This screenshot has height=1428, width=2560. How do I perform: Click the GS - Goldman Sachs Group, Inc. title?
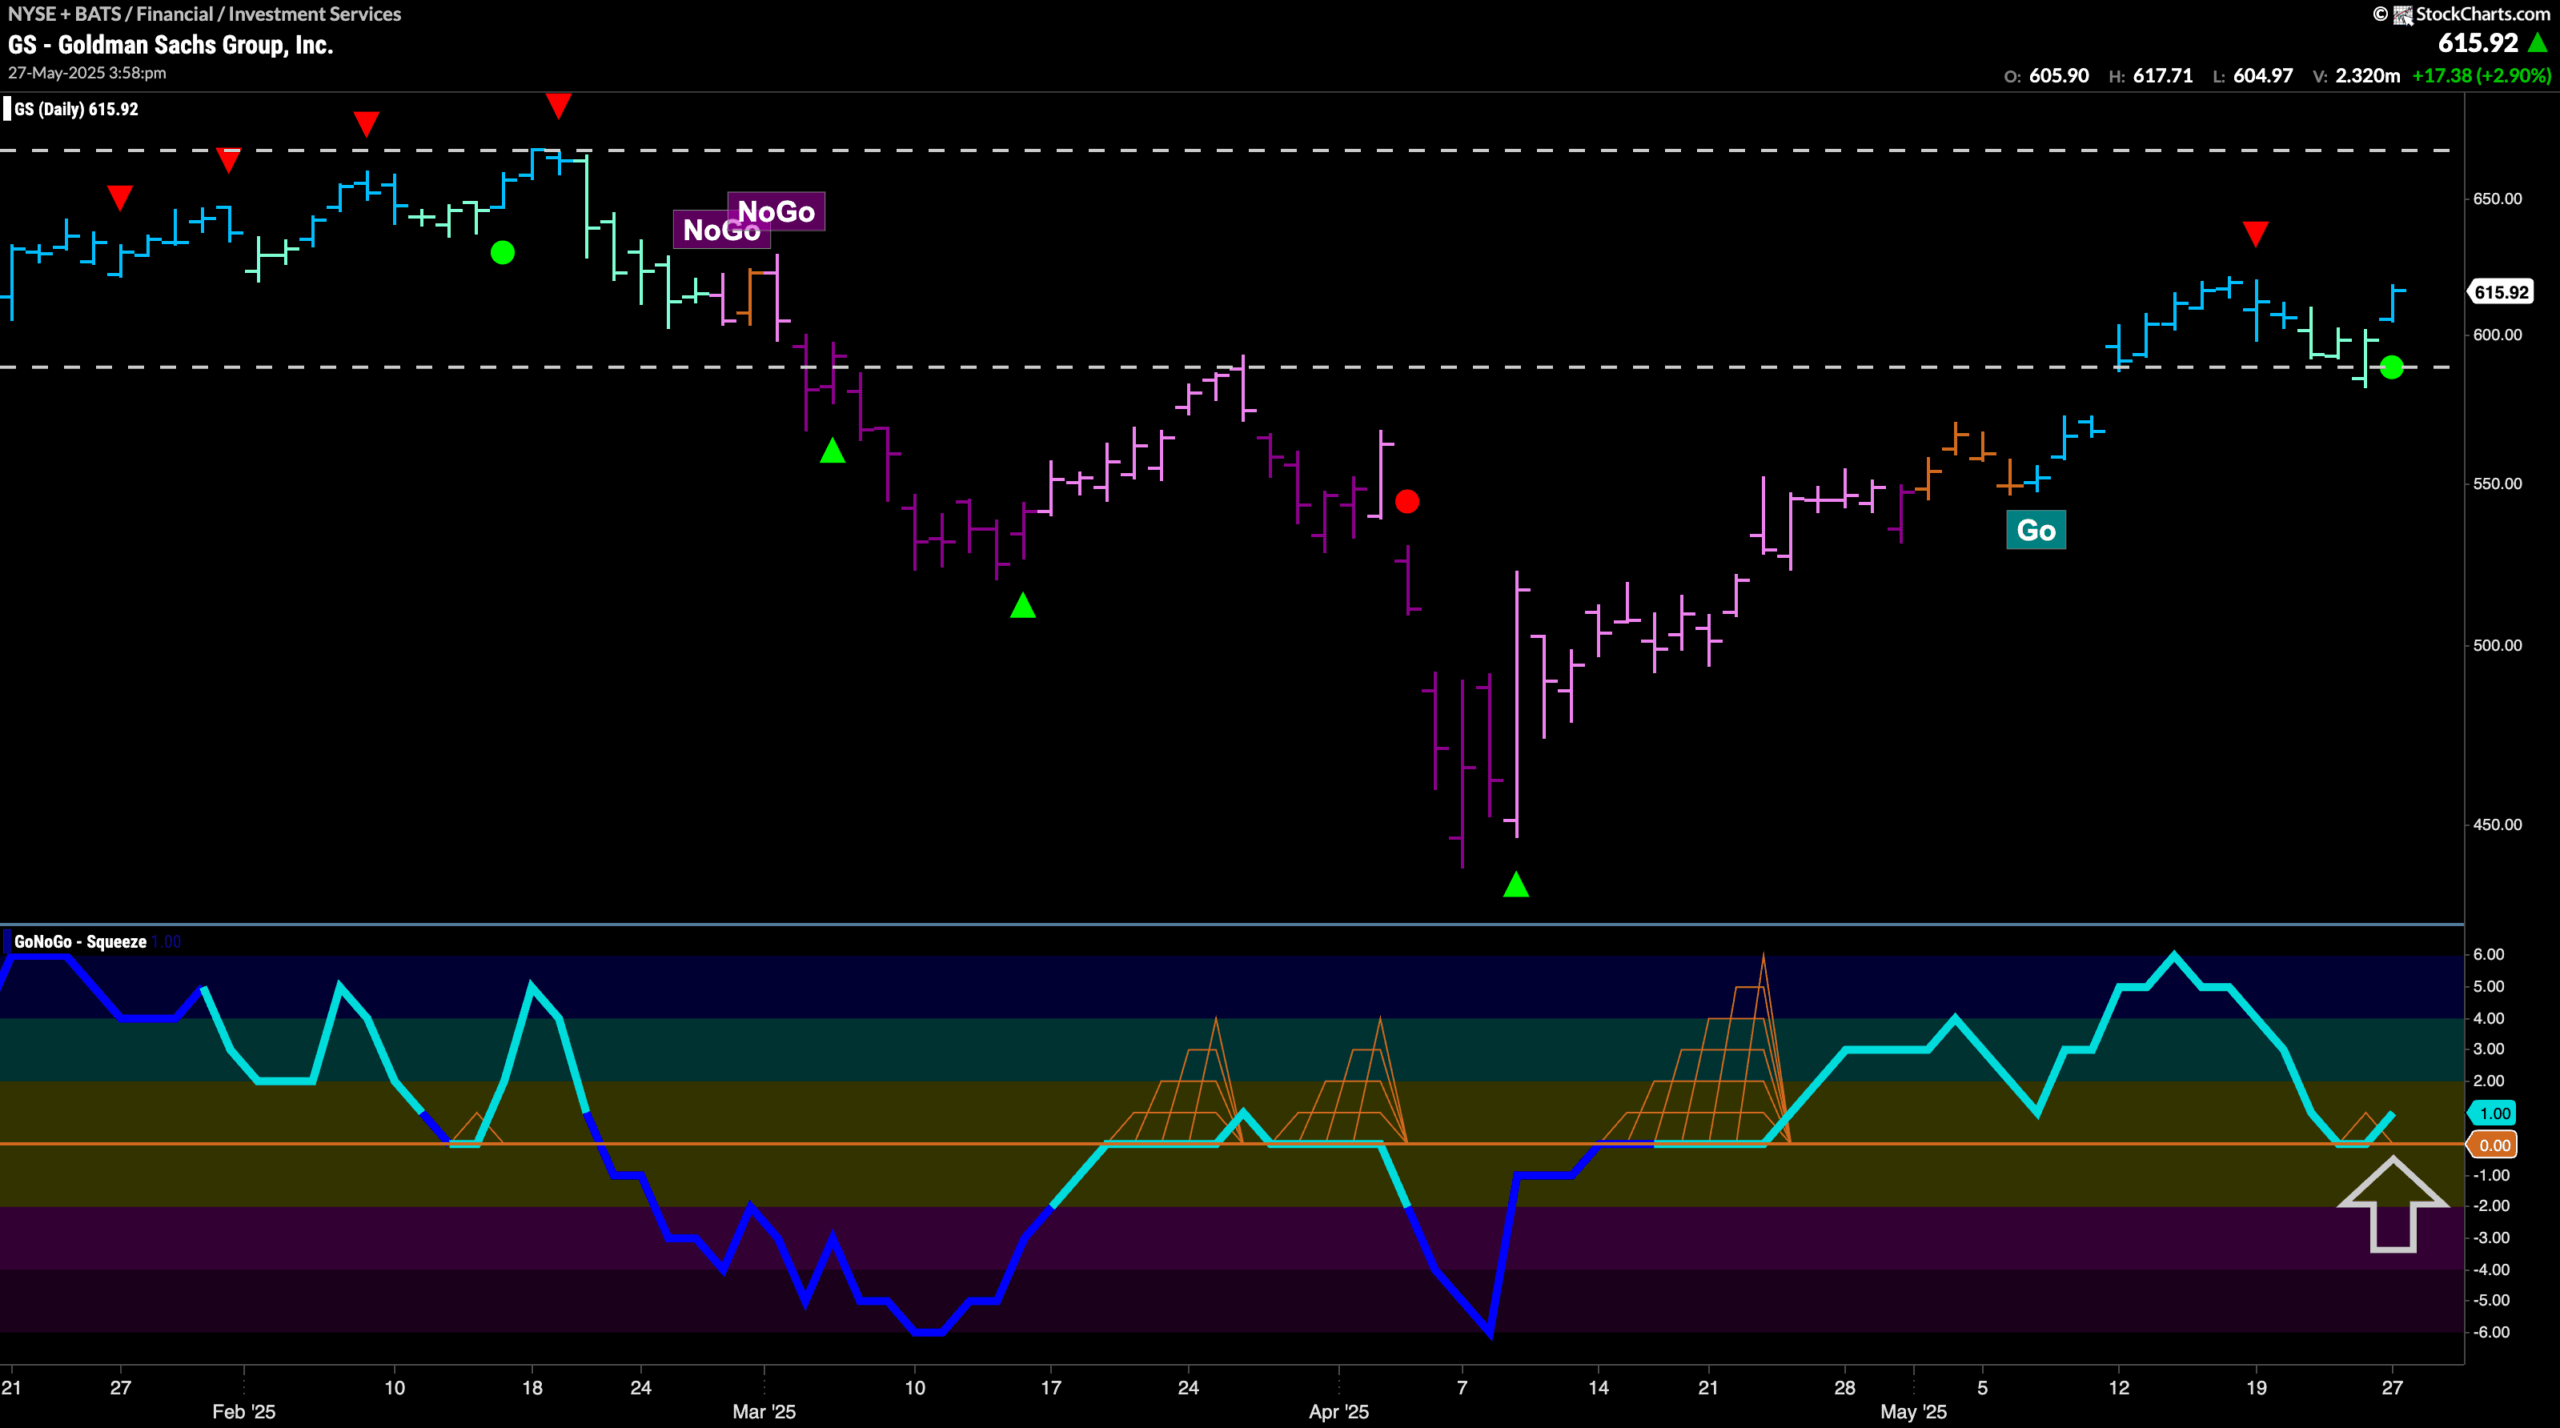point(170,45)
